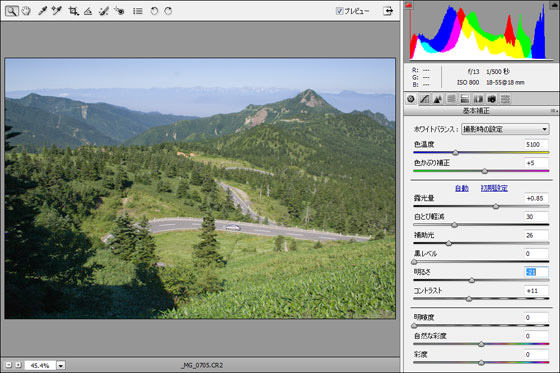Click the 補助光 value field 26
560x373 pixels.
536,235
